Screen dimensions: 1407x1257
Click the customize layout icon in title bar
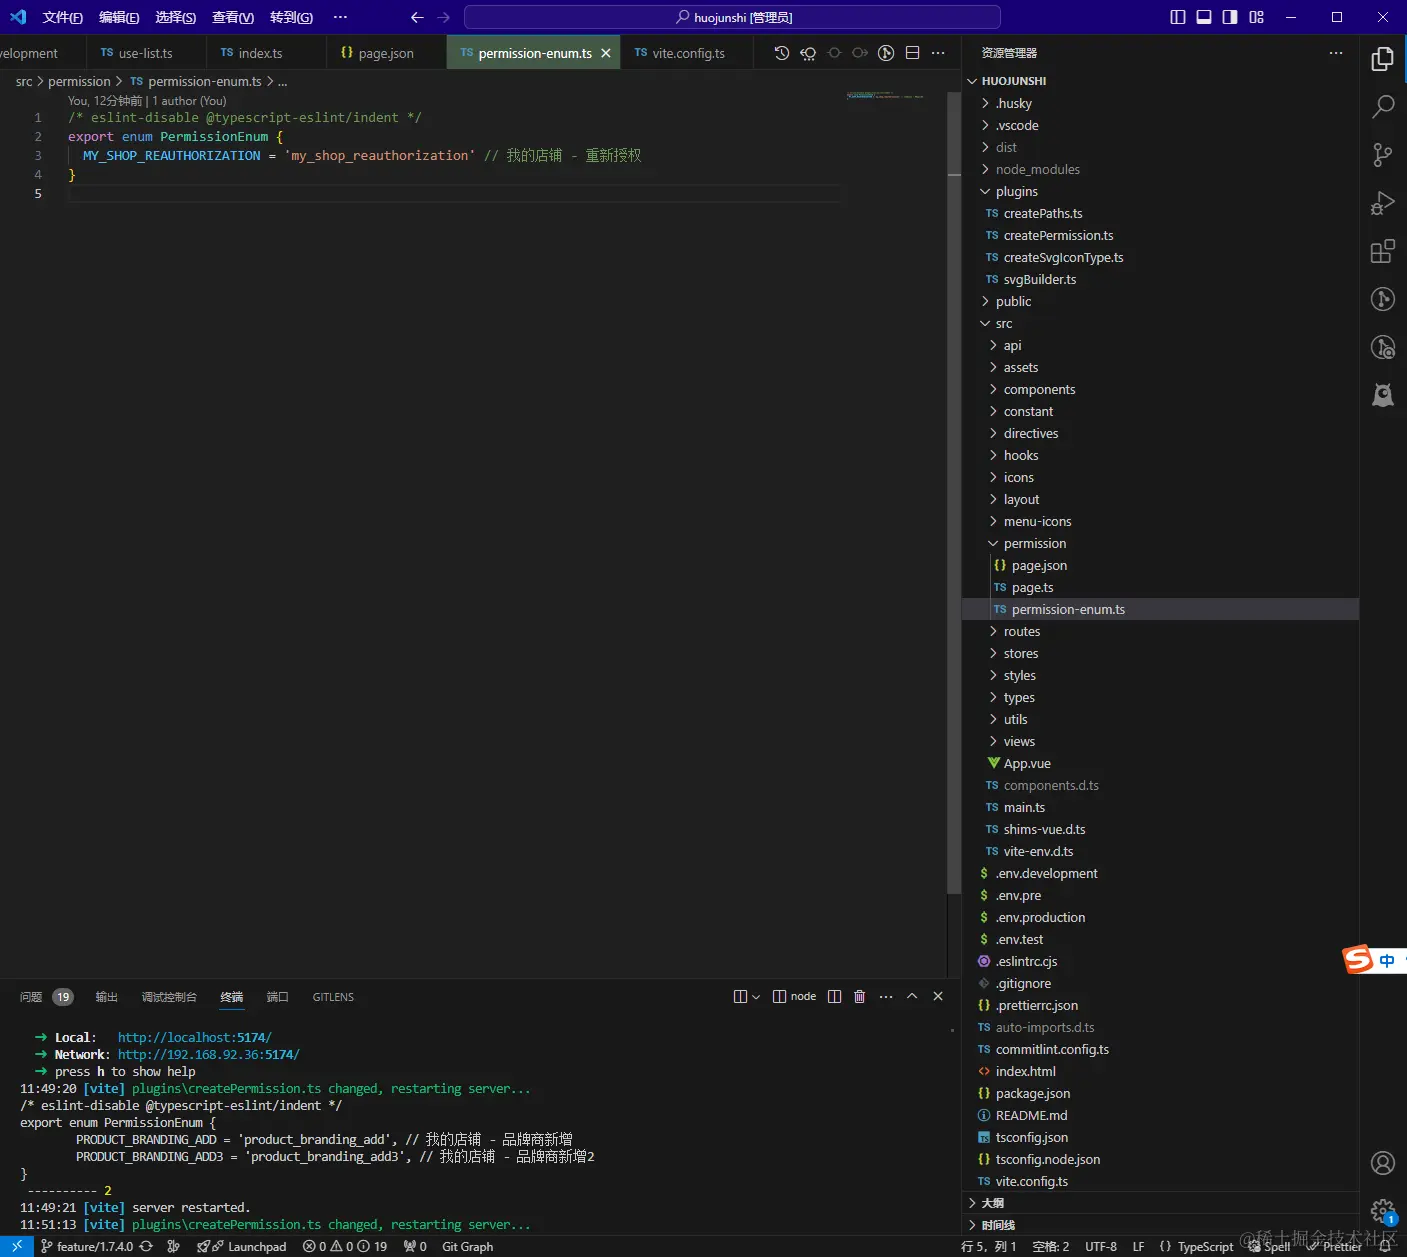tap(1257, 17)
